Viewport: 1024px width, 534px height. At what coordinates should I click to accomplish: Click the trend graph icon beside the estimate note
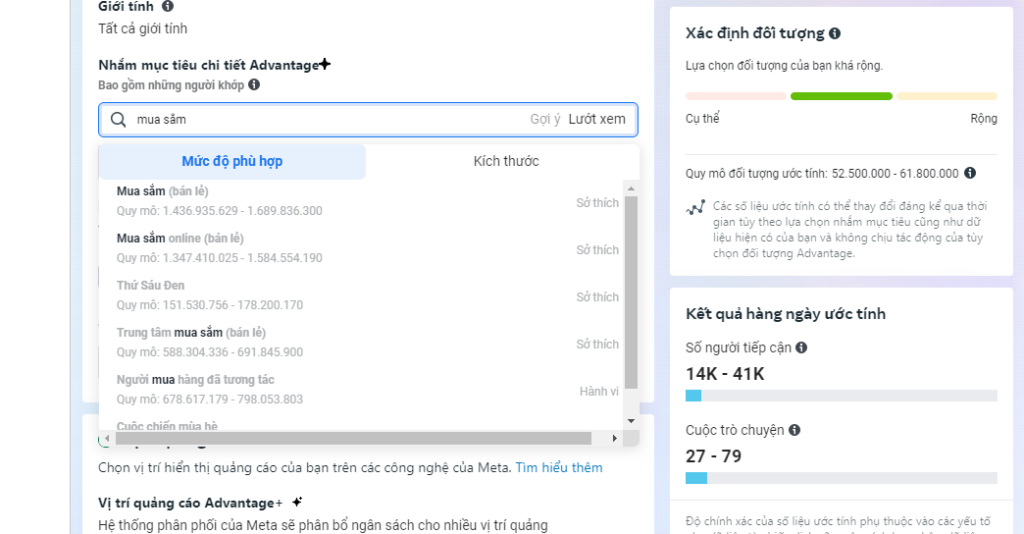(x=695, y=208)
